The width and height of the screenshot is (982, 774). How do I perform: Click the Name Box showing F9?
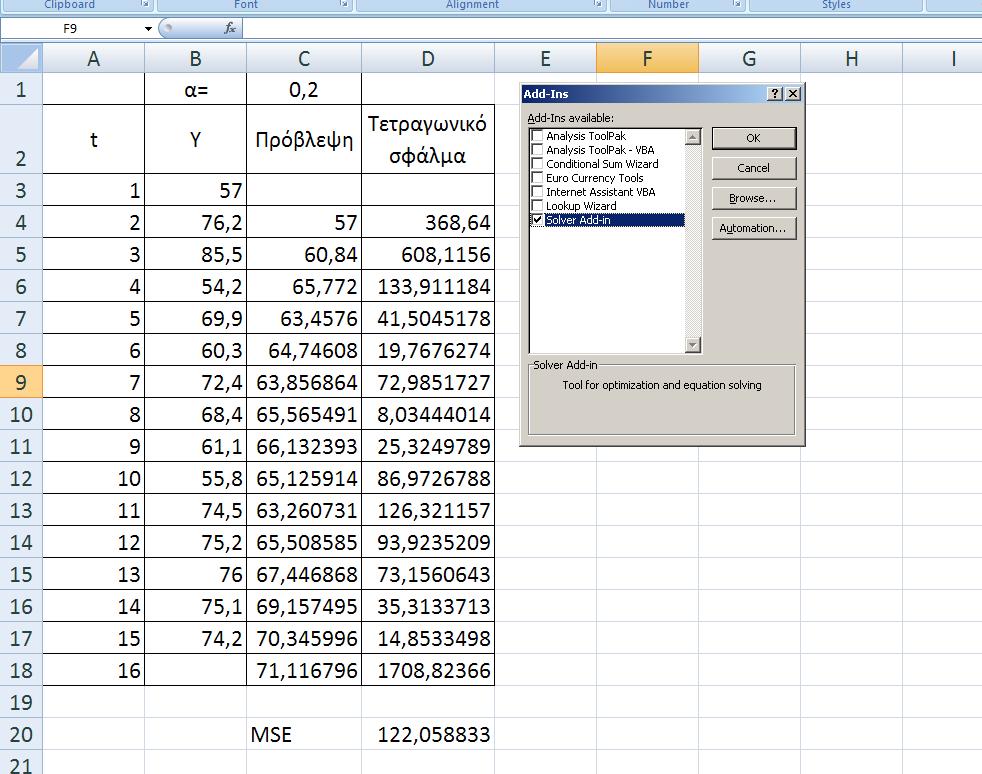point(71,29)
